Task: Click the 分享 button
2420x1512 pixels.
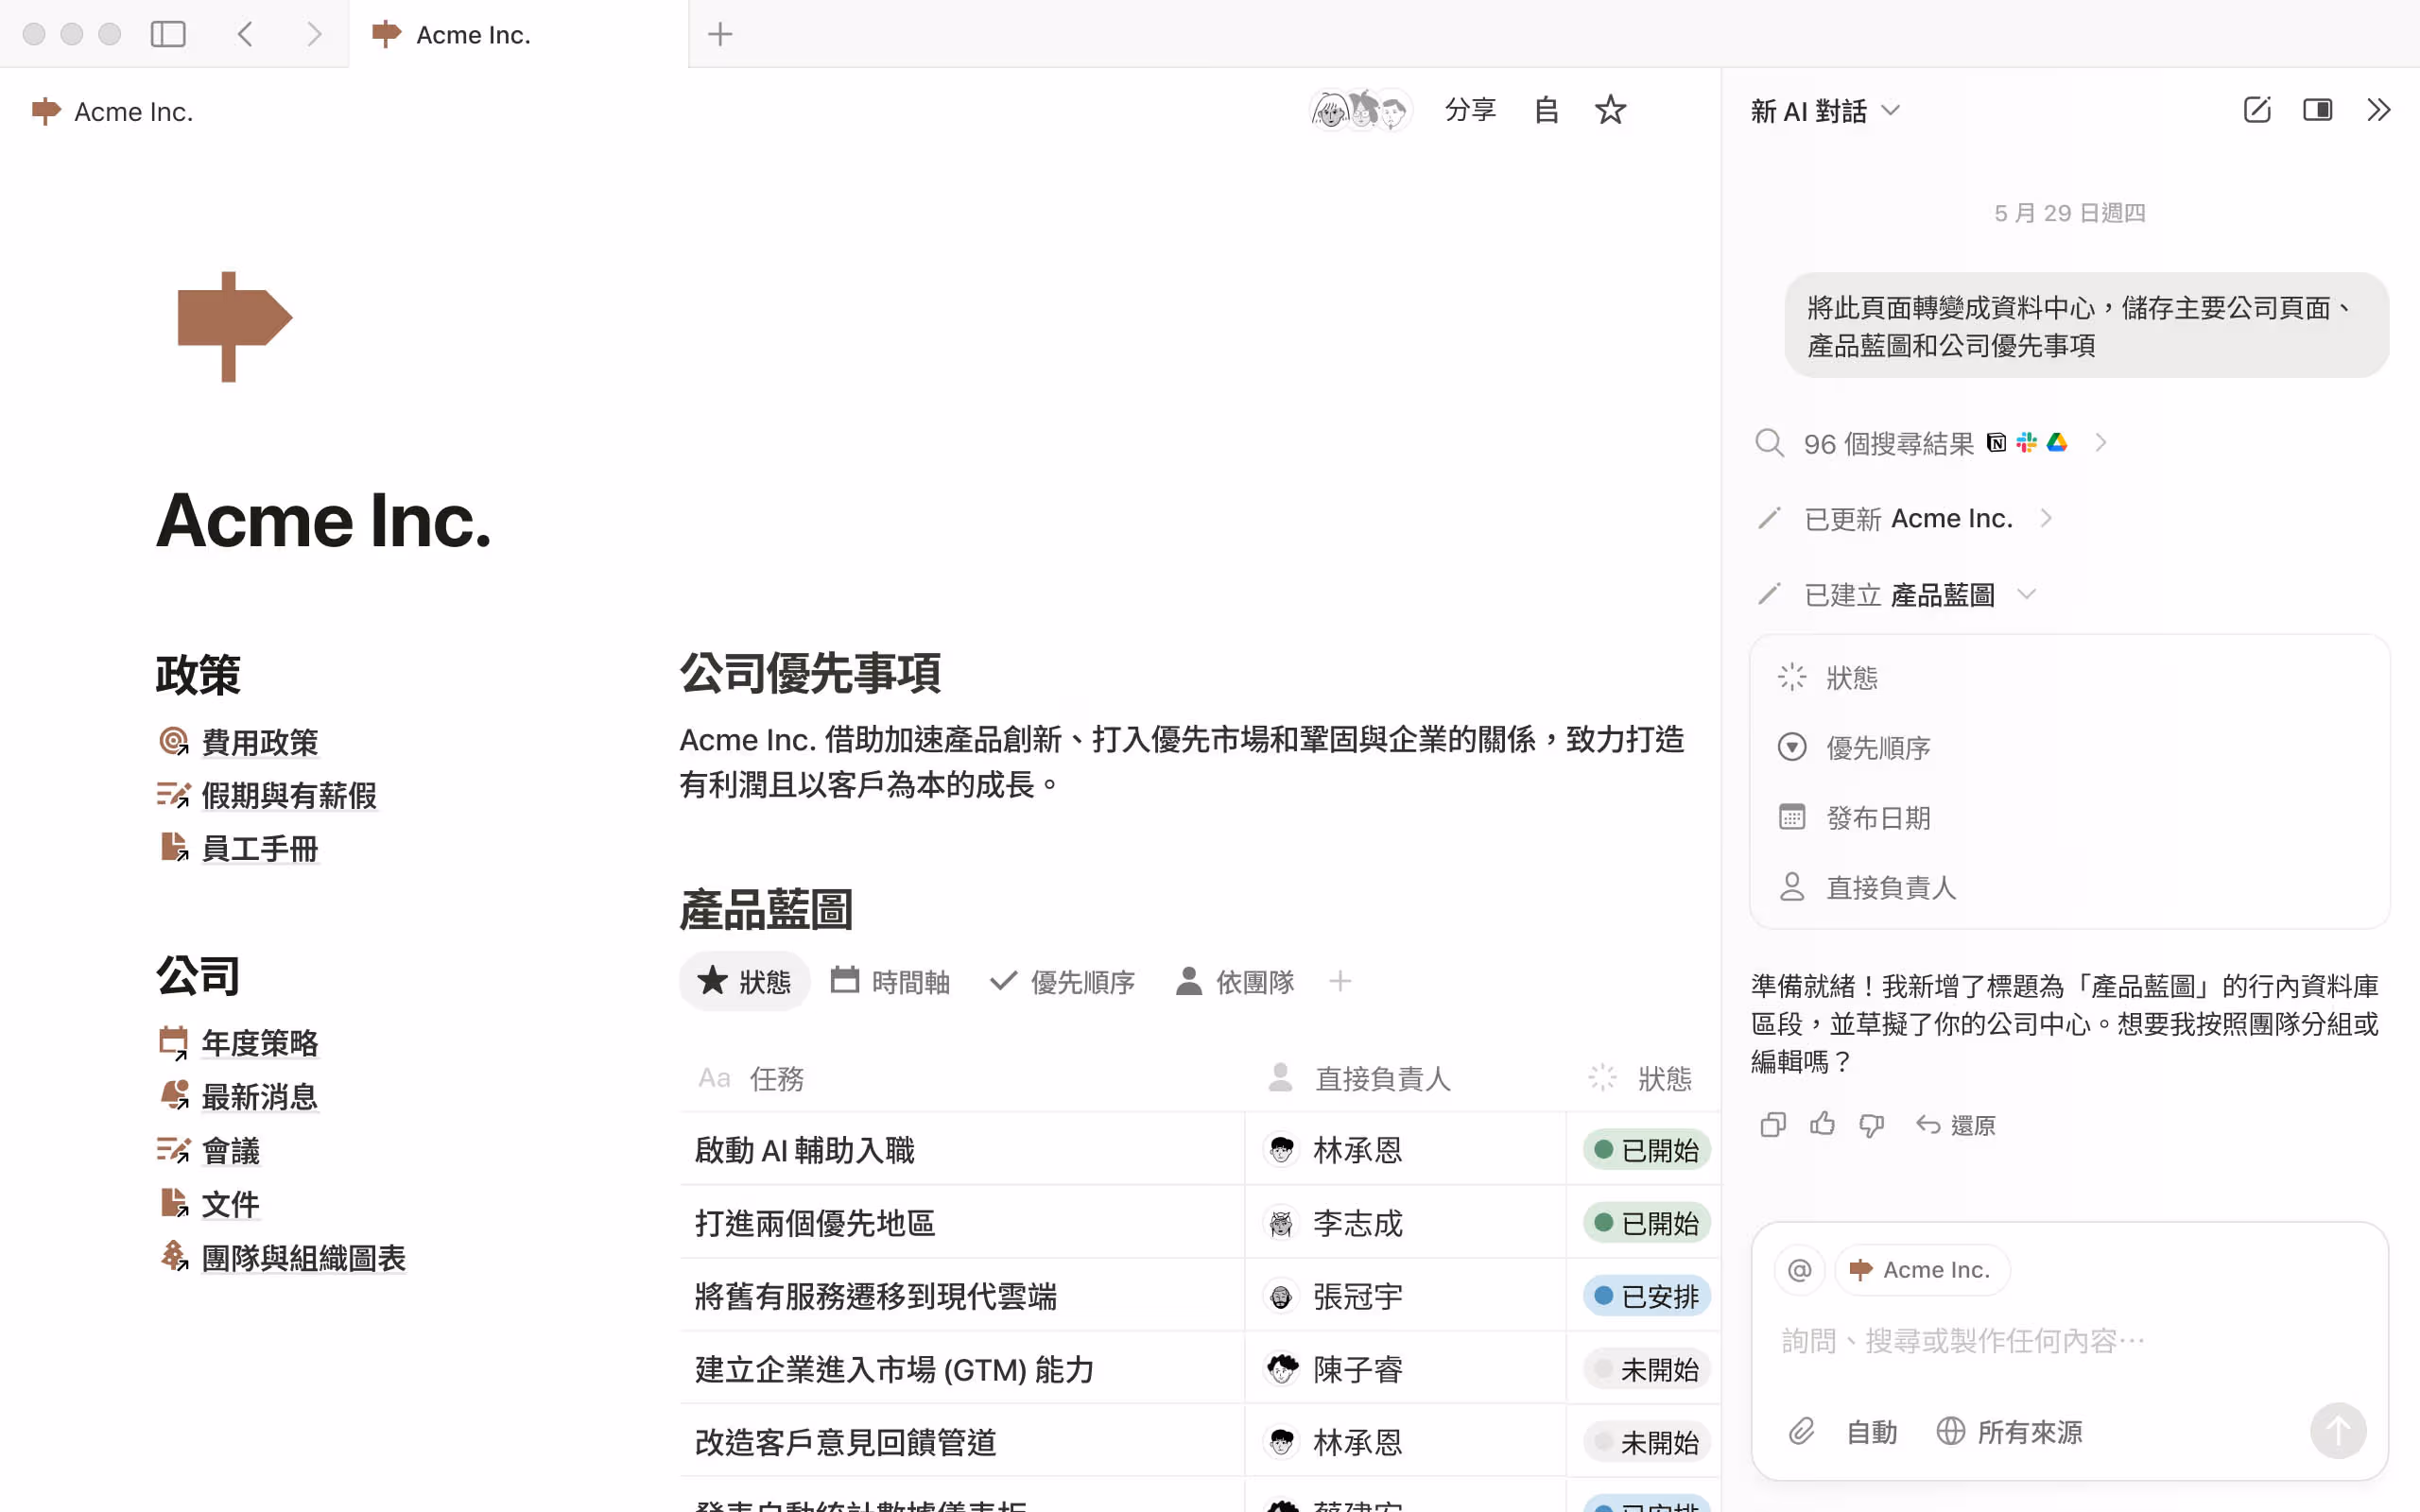Action: 1470,110
